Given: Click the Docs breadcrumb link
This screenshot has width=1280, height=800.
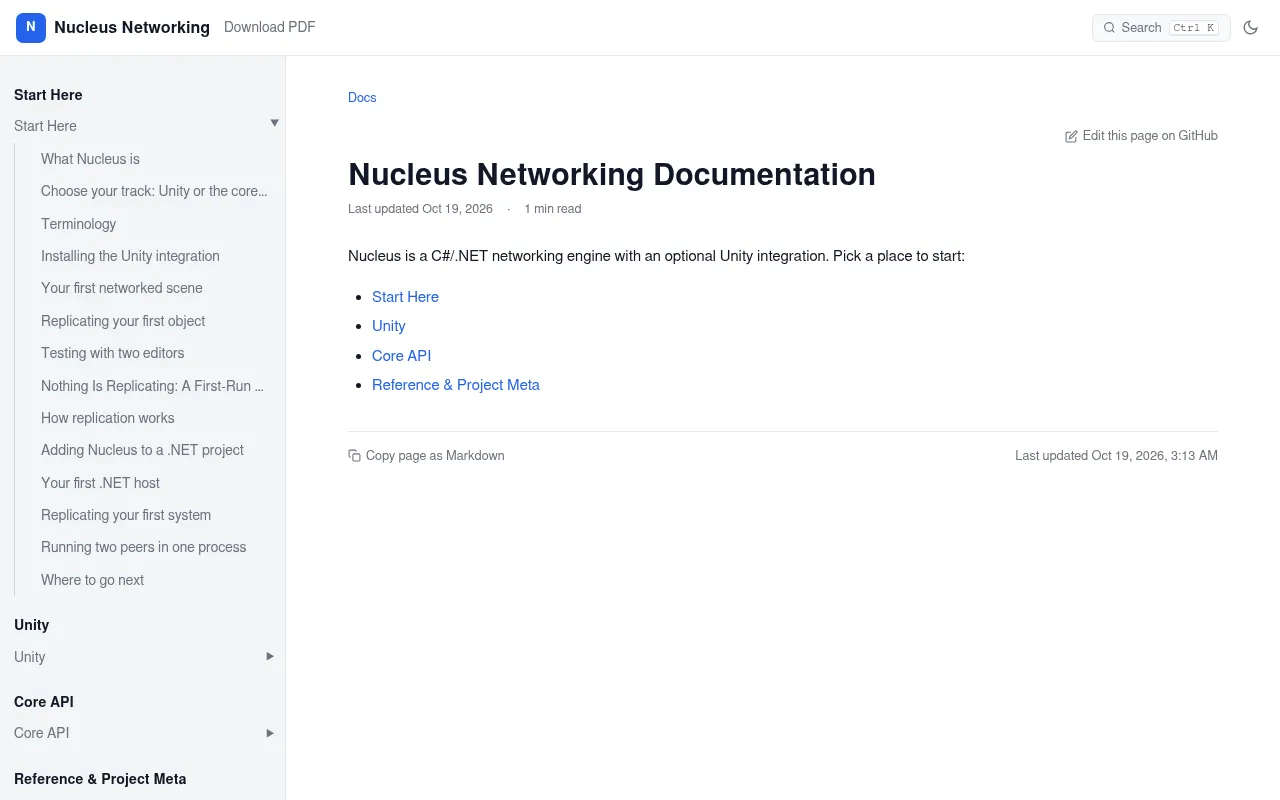Looking at the screenshot, I should (362, 97).
